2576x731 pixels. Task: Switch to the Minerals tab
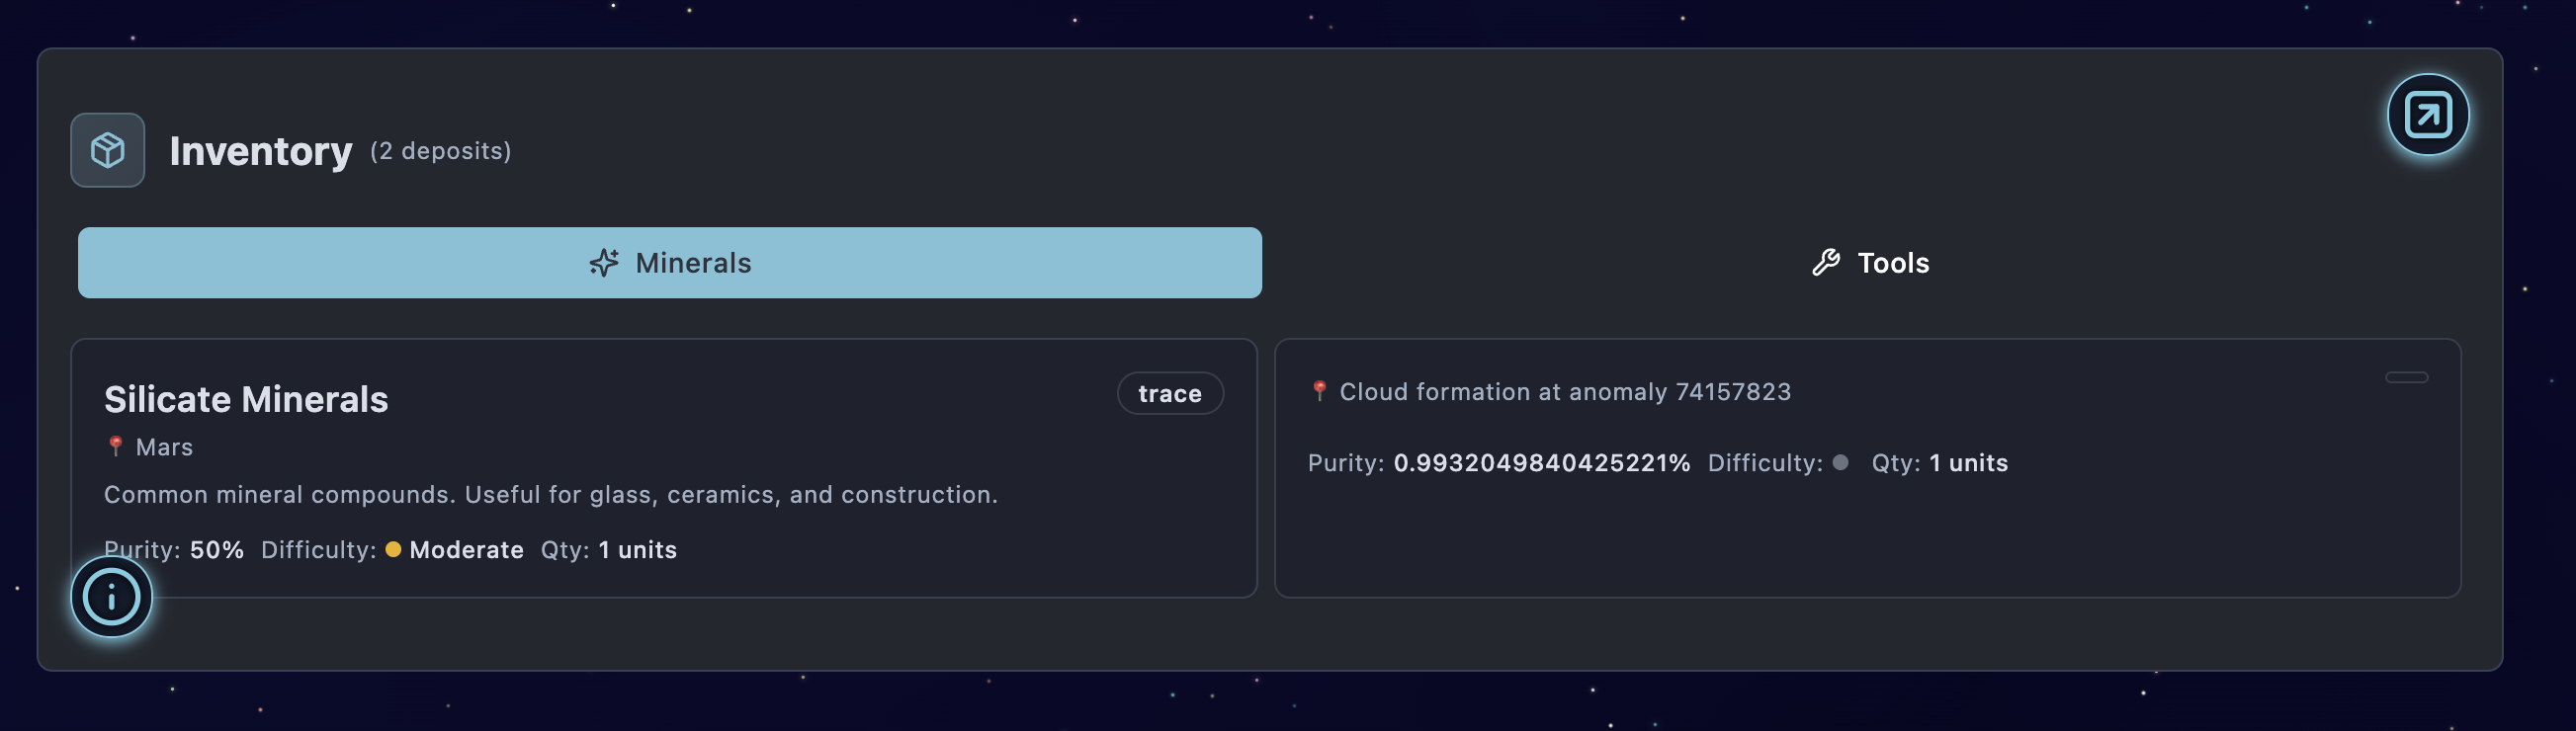[x=669, y=263]
